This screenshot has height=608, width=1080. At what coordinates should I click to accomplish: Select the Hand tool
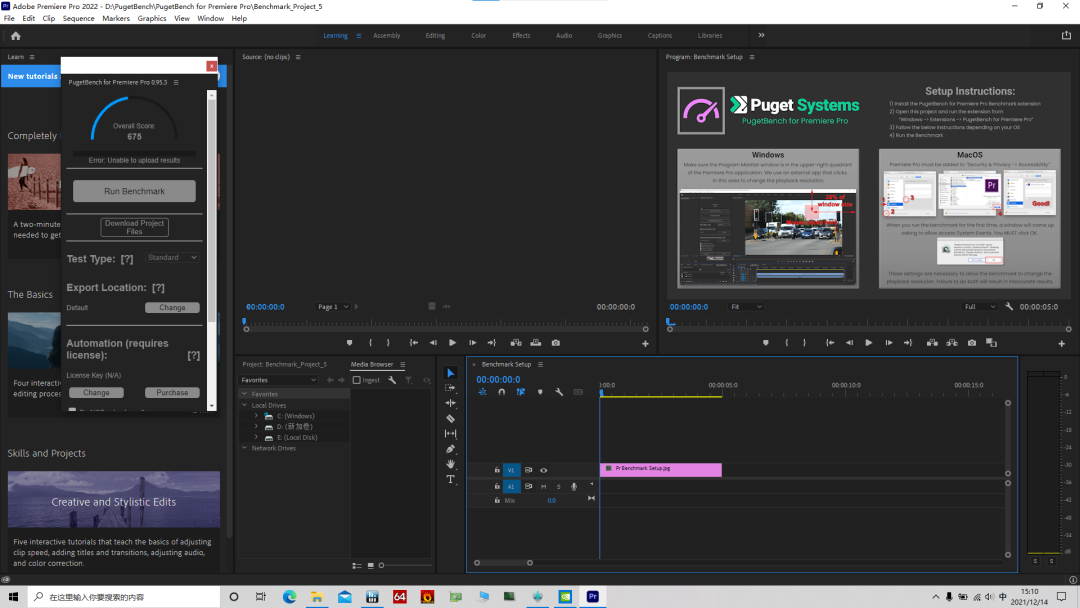click(x=450, y=464)
